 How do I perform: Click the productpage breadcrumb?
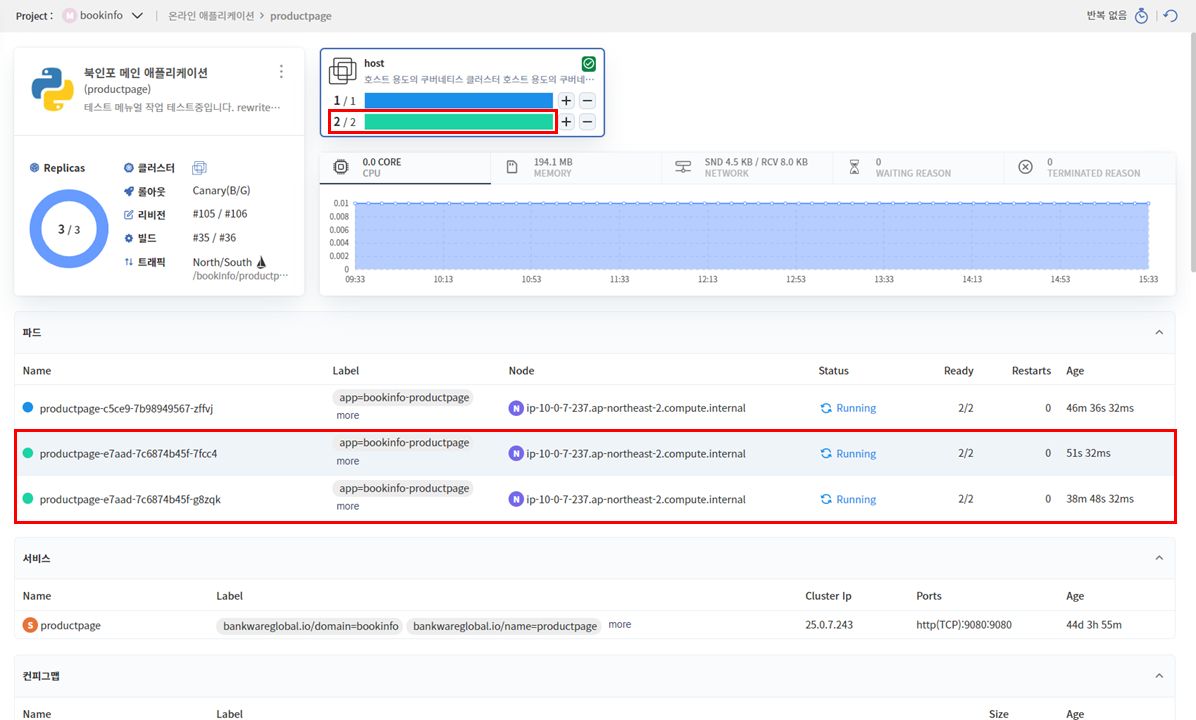click(x=301, y=16)
